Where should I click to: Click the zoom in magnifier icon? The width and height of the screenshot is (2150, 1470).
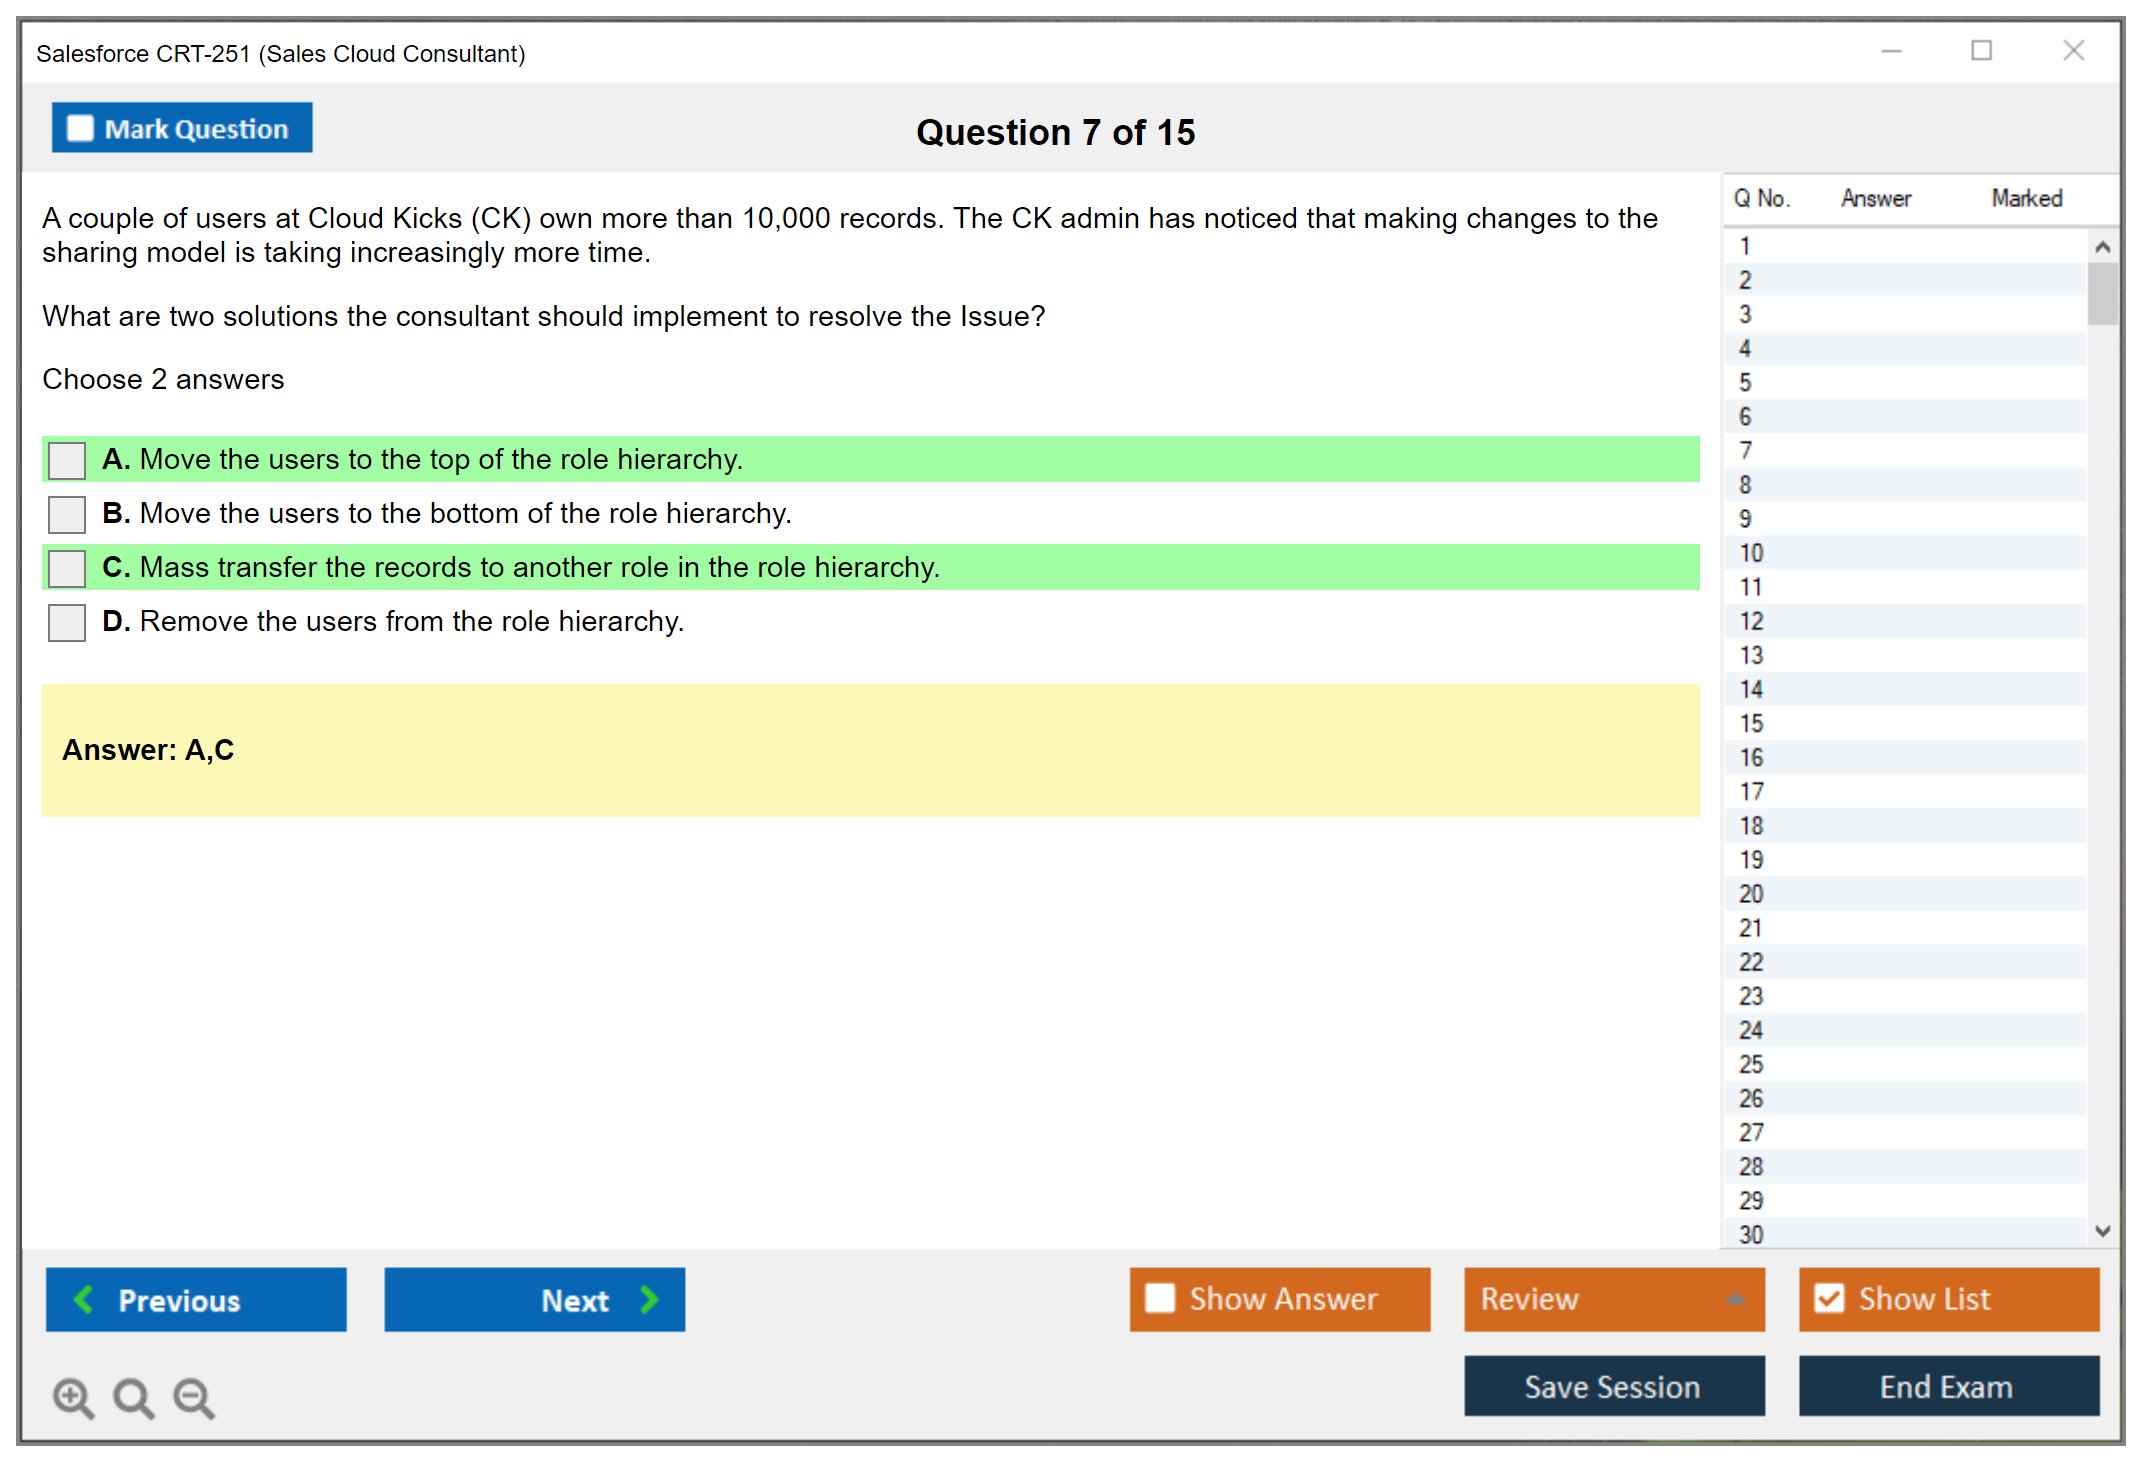pyautogui.click(x=72, y=1397)
